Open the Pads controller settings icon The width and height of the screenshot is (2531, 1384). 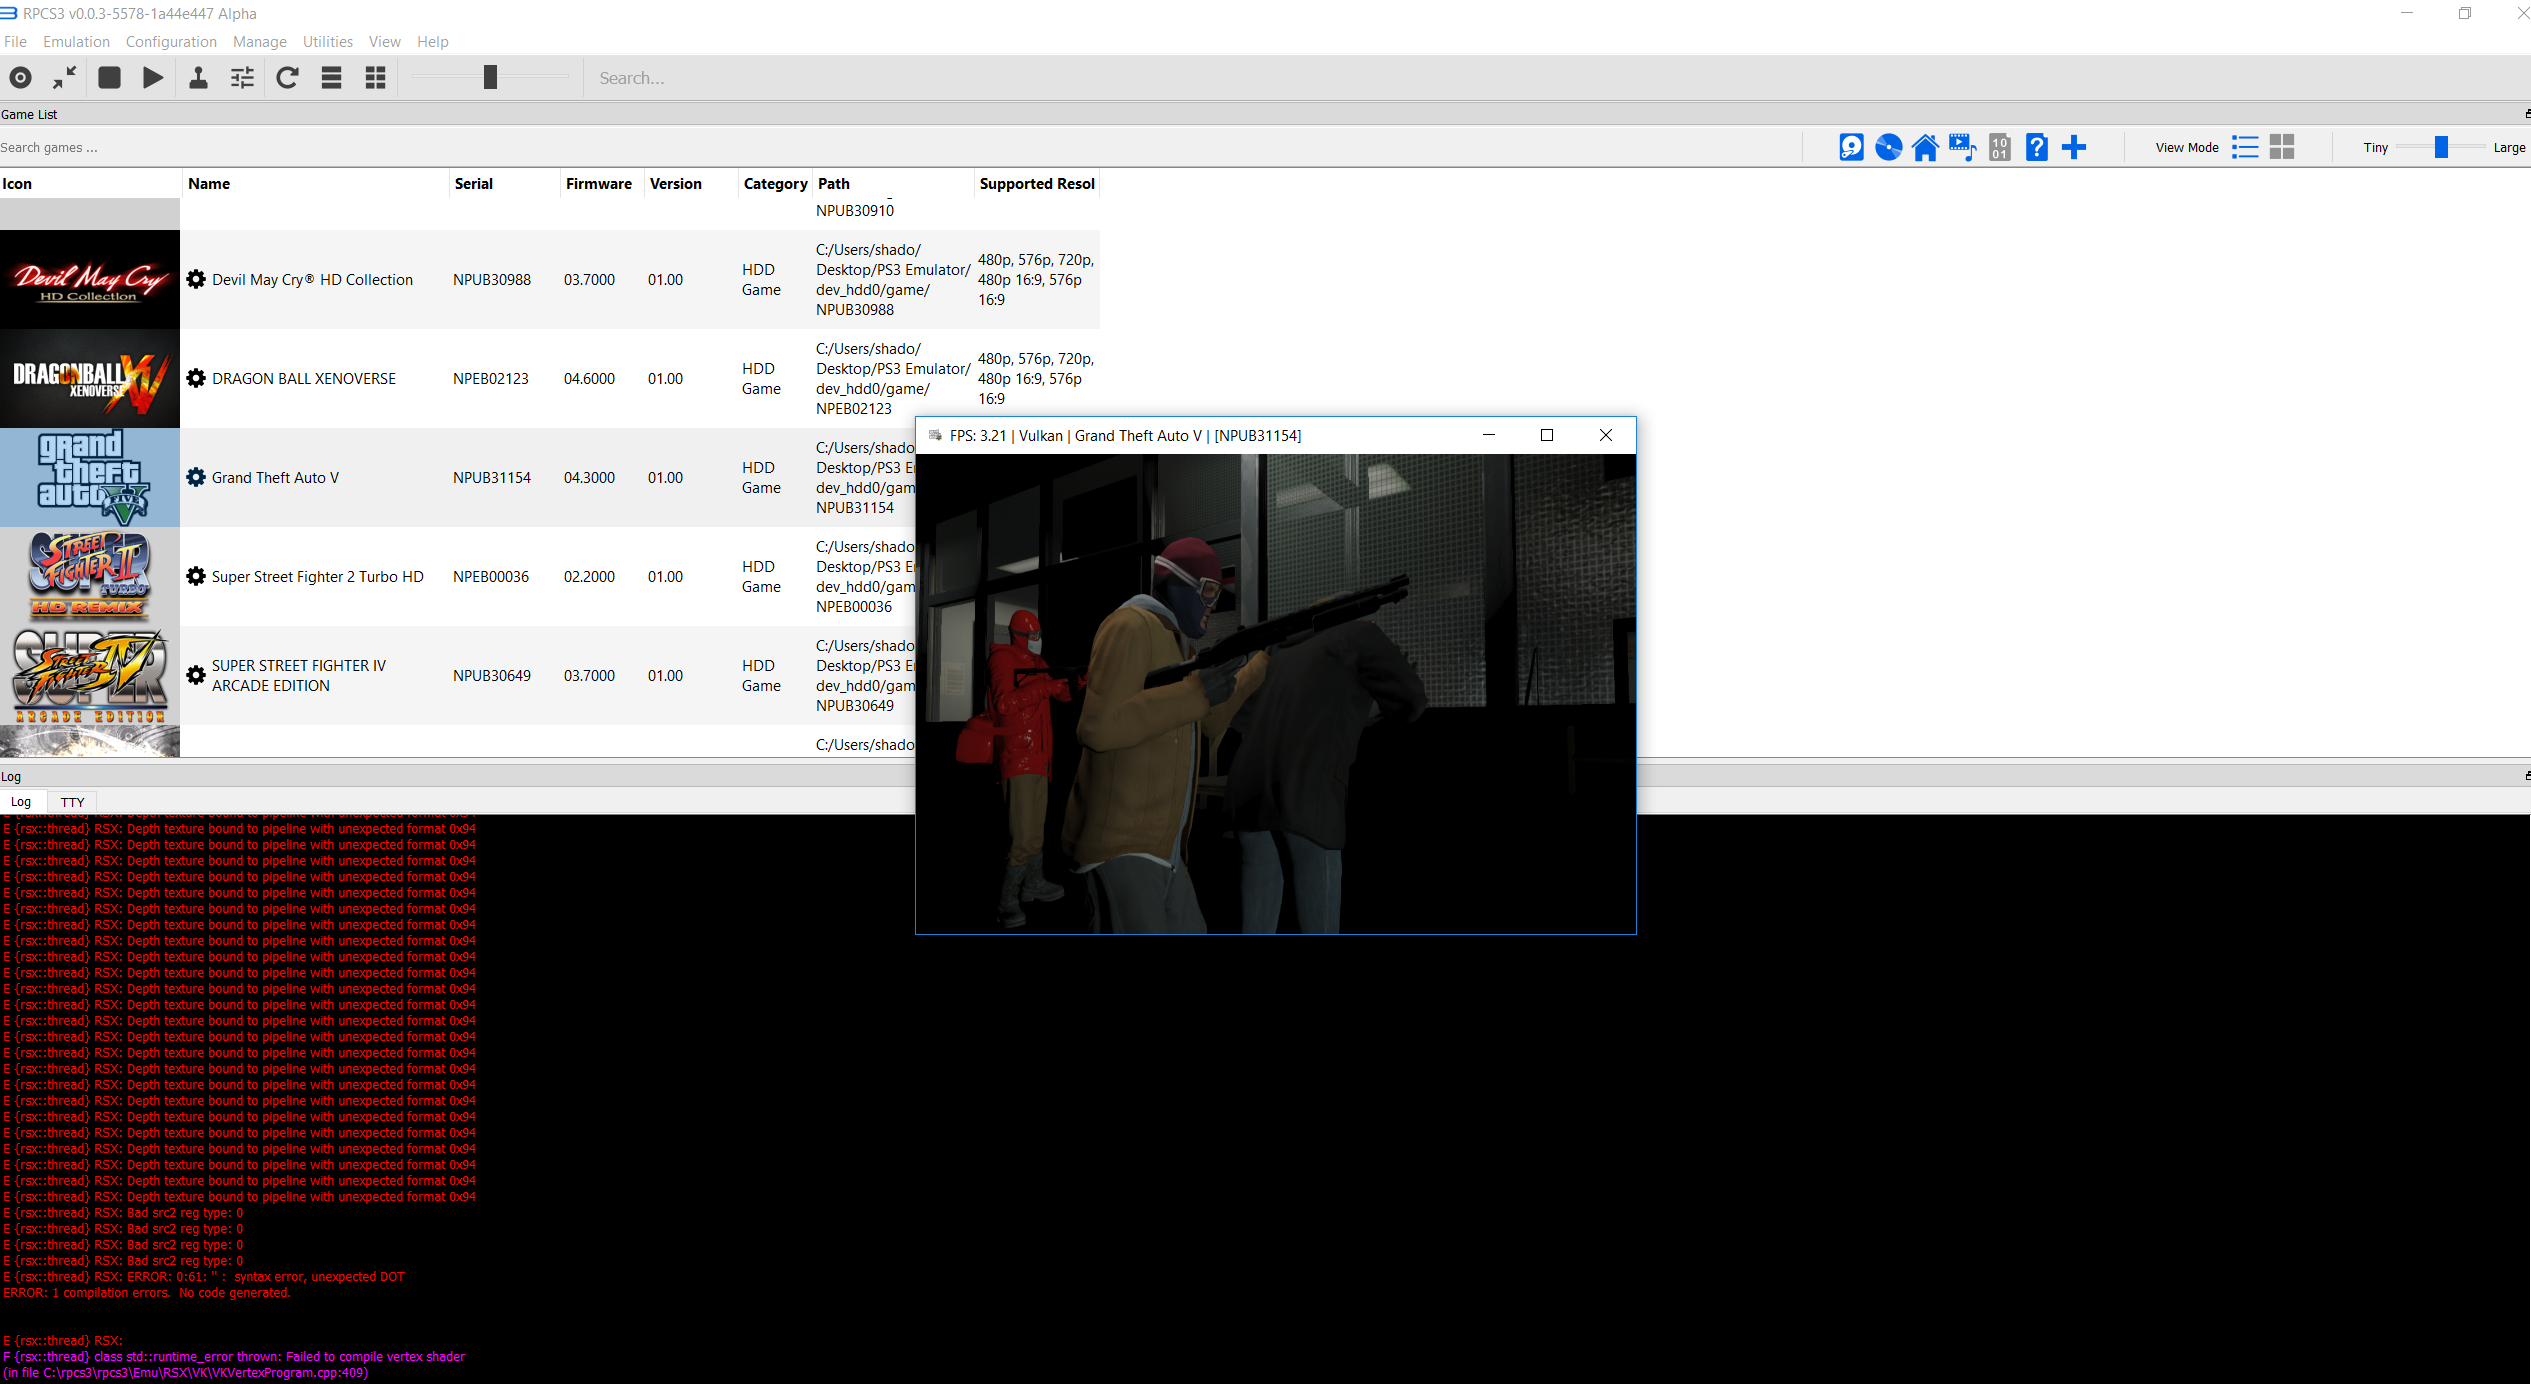coord(198,78)
